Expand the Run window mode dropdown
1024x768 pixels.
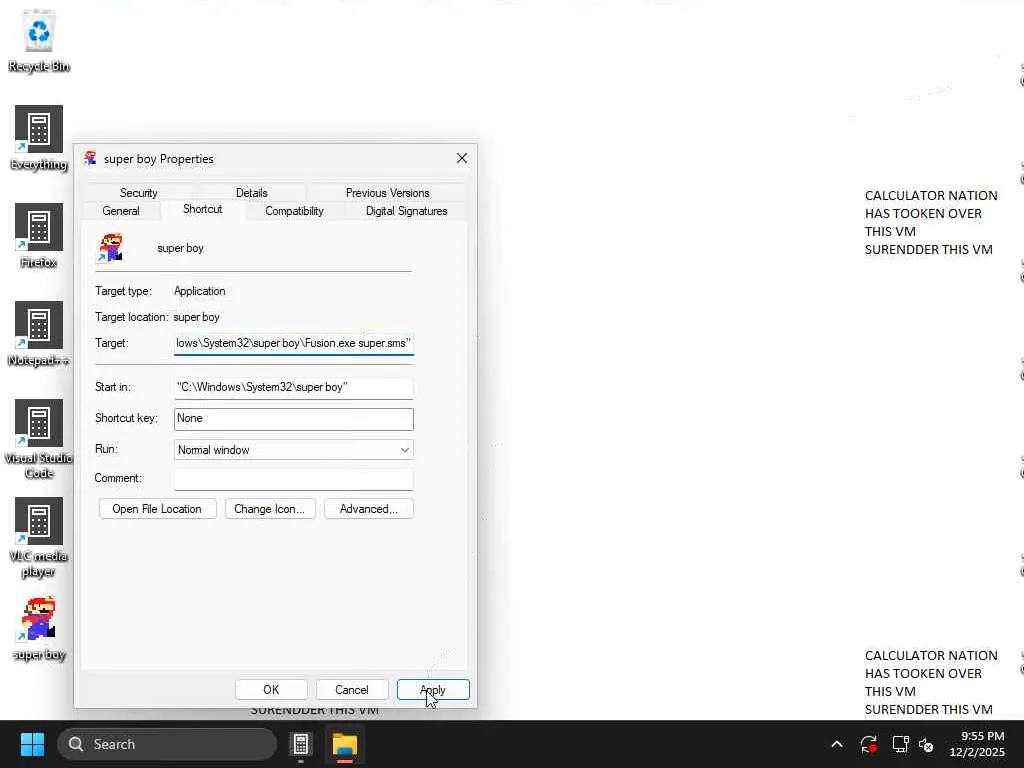(293, 450)
